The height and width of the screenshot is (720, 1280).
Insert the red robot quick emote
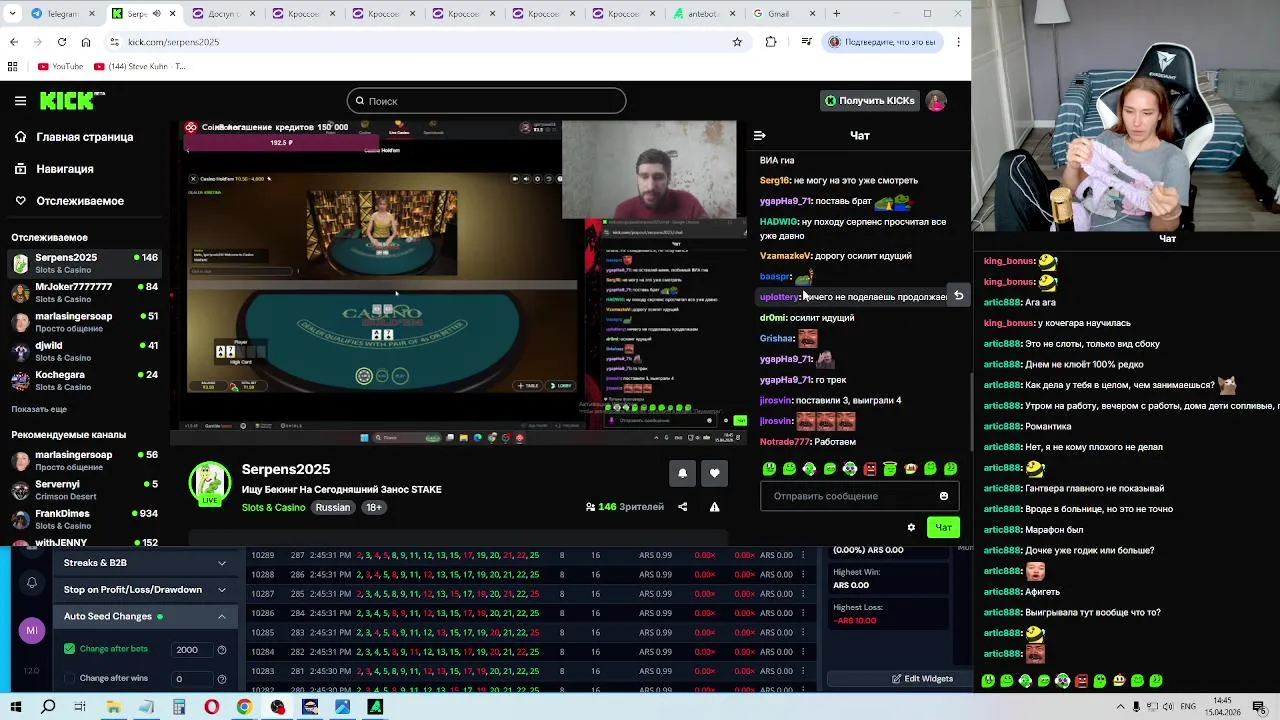[870, 468]
